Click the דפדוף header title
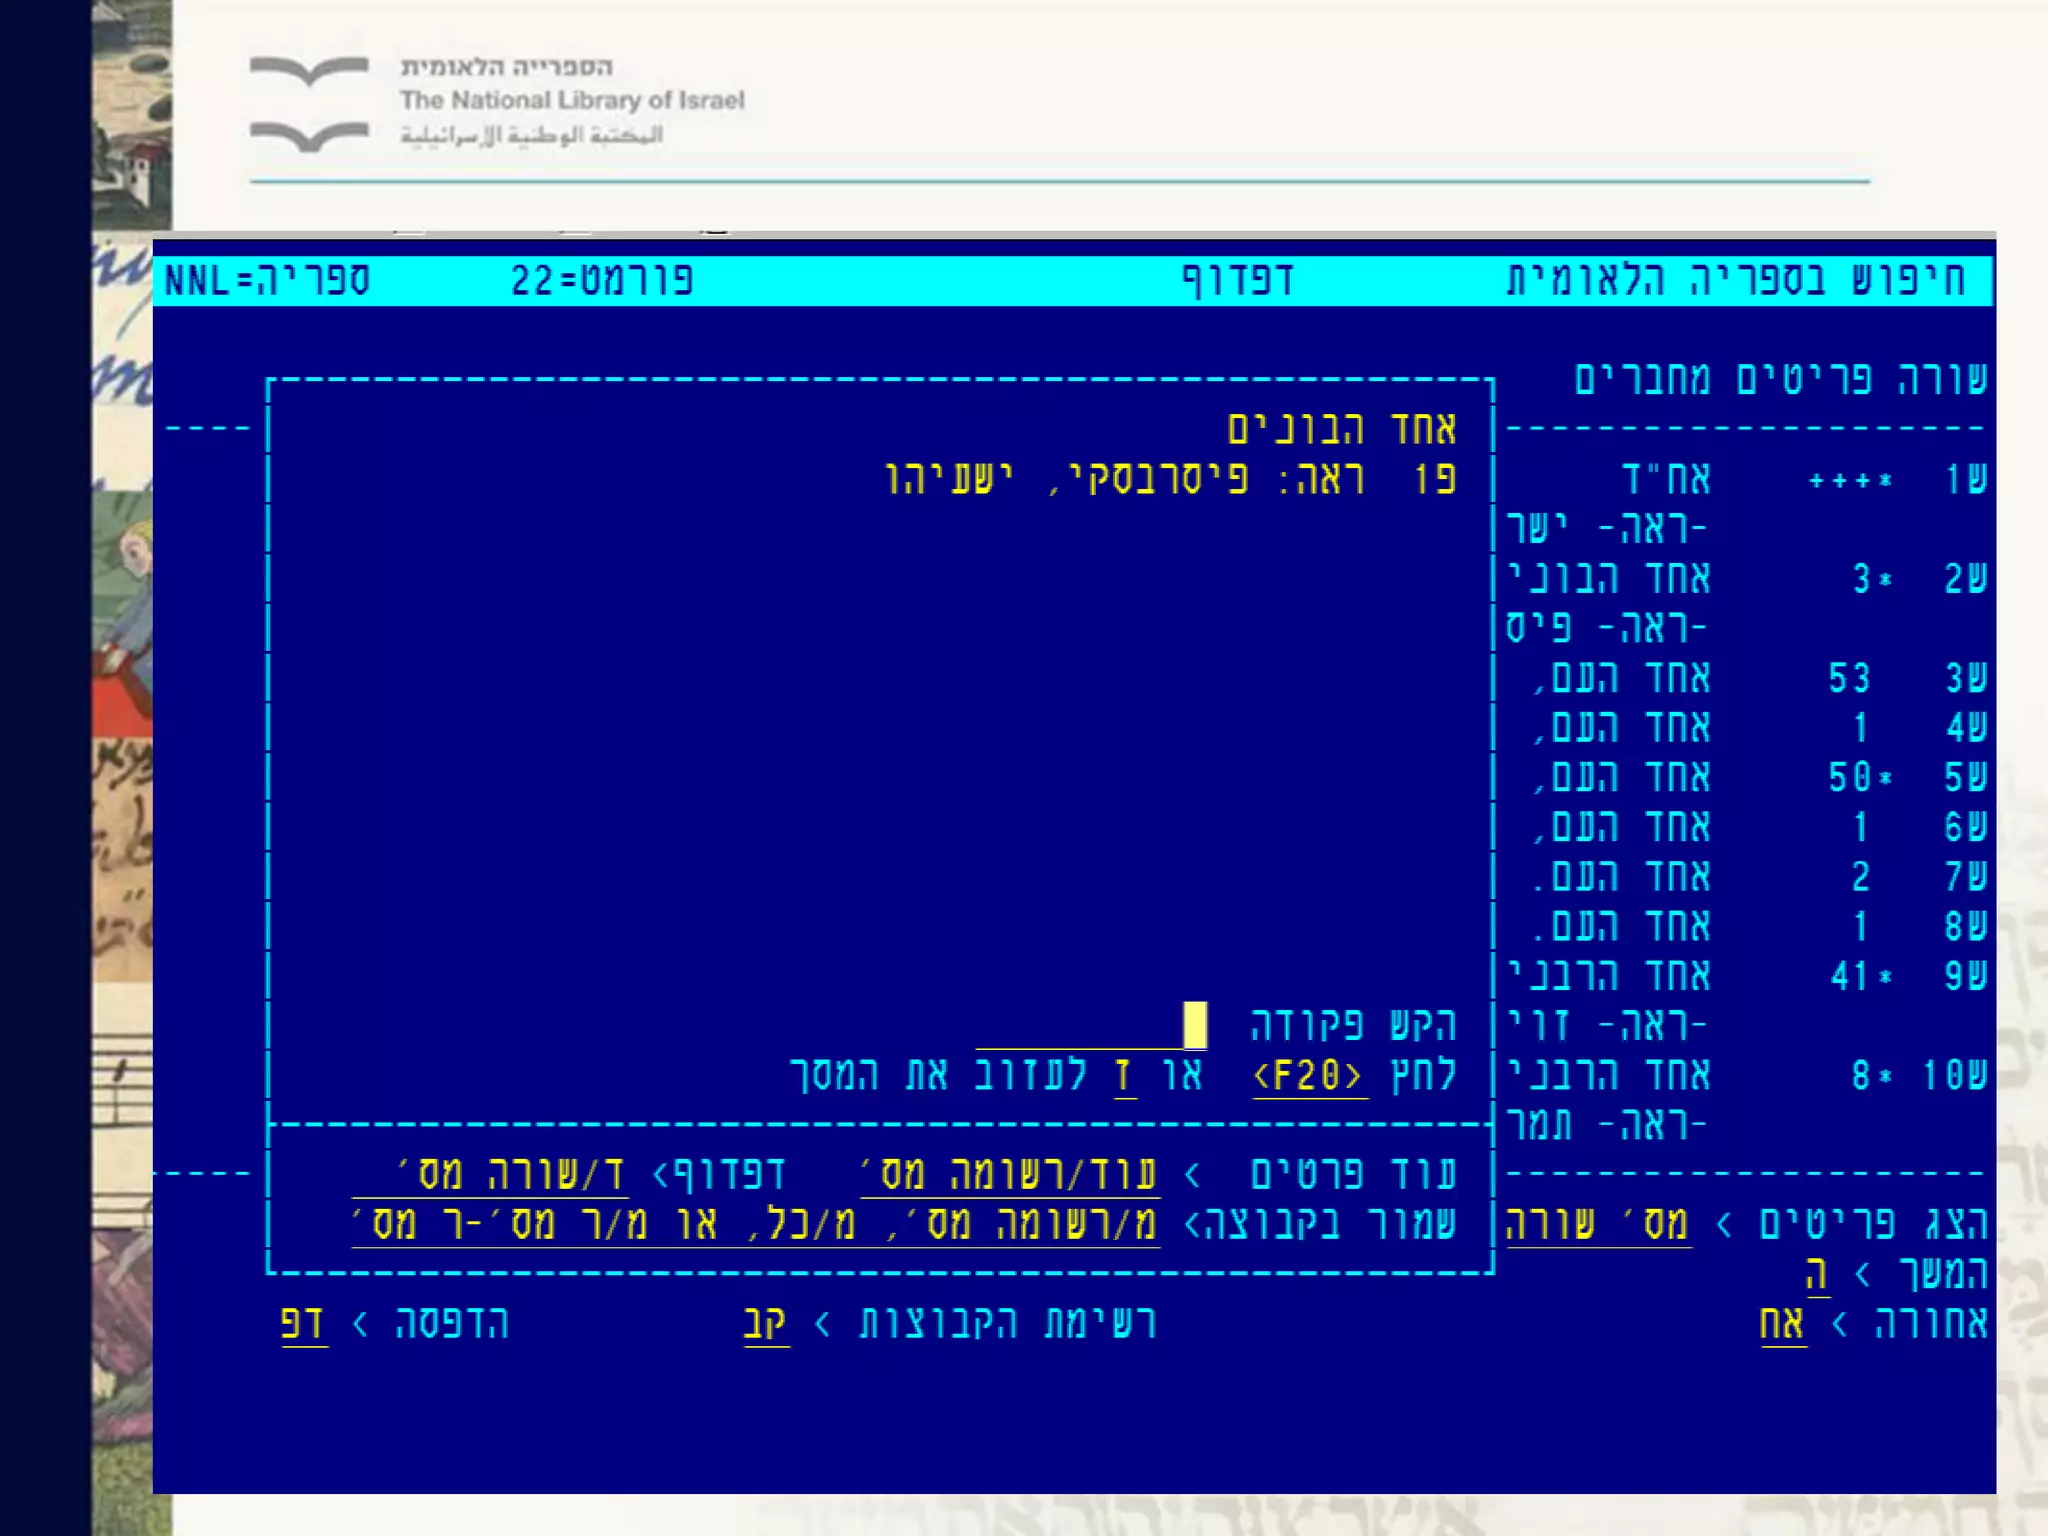The height and width of the screenshot is (1536, 2048). [x=1238, y=280]
